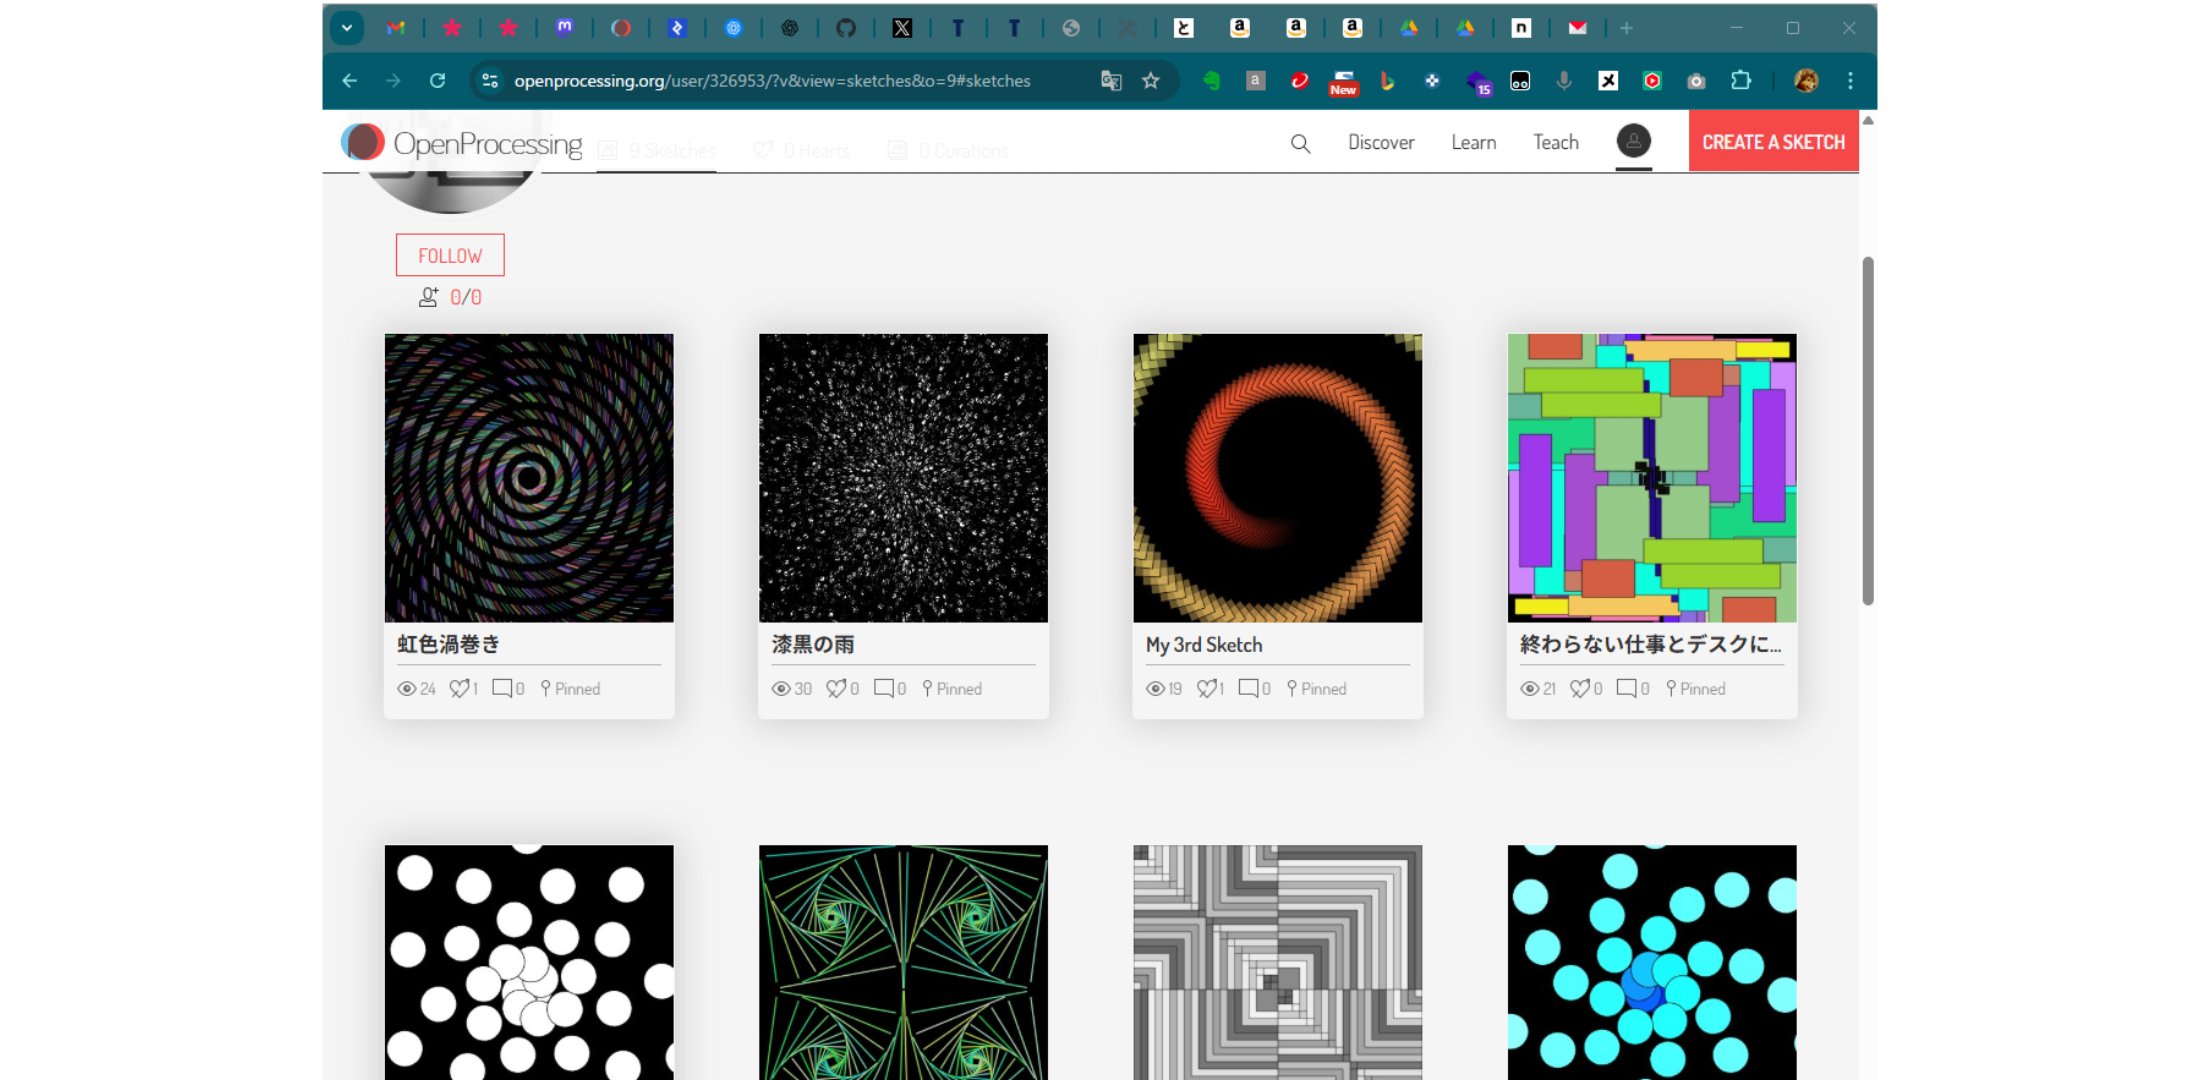This screenshot has width=2200, height=1080.
Task: Bookmark this page with the star icon
Action: (1151, 81)
